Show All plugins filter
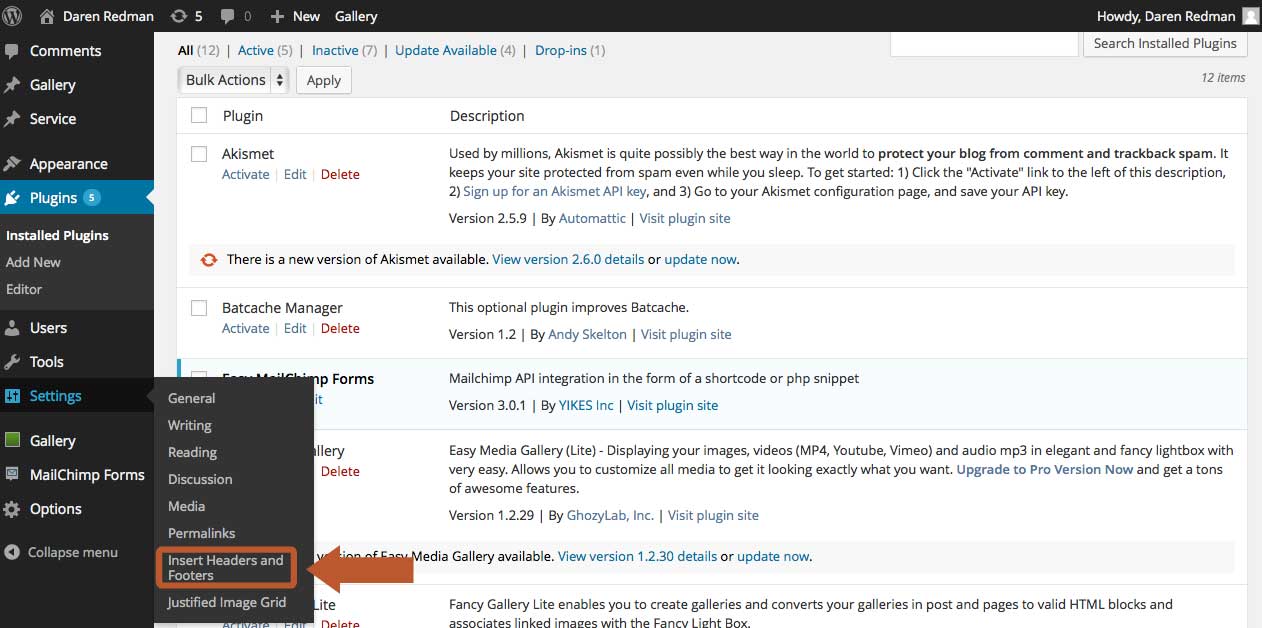Viewport: 1262px width, 628px height. click(185, 50)
